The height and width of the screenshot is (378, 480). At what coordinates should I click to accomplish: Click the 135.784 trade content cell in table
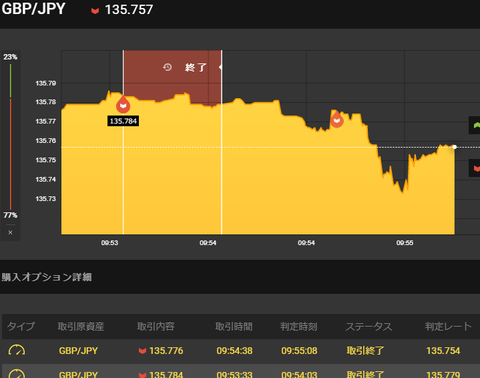[x=166, y=374]
